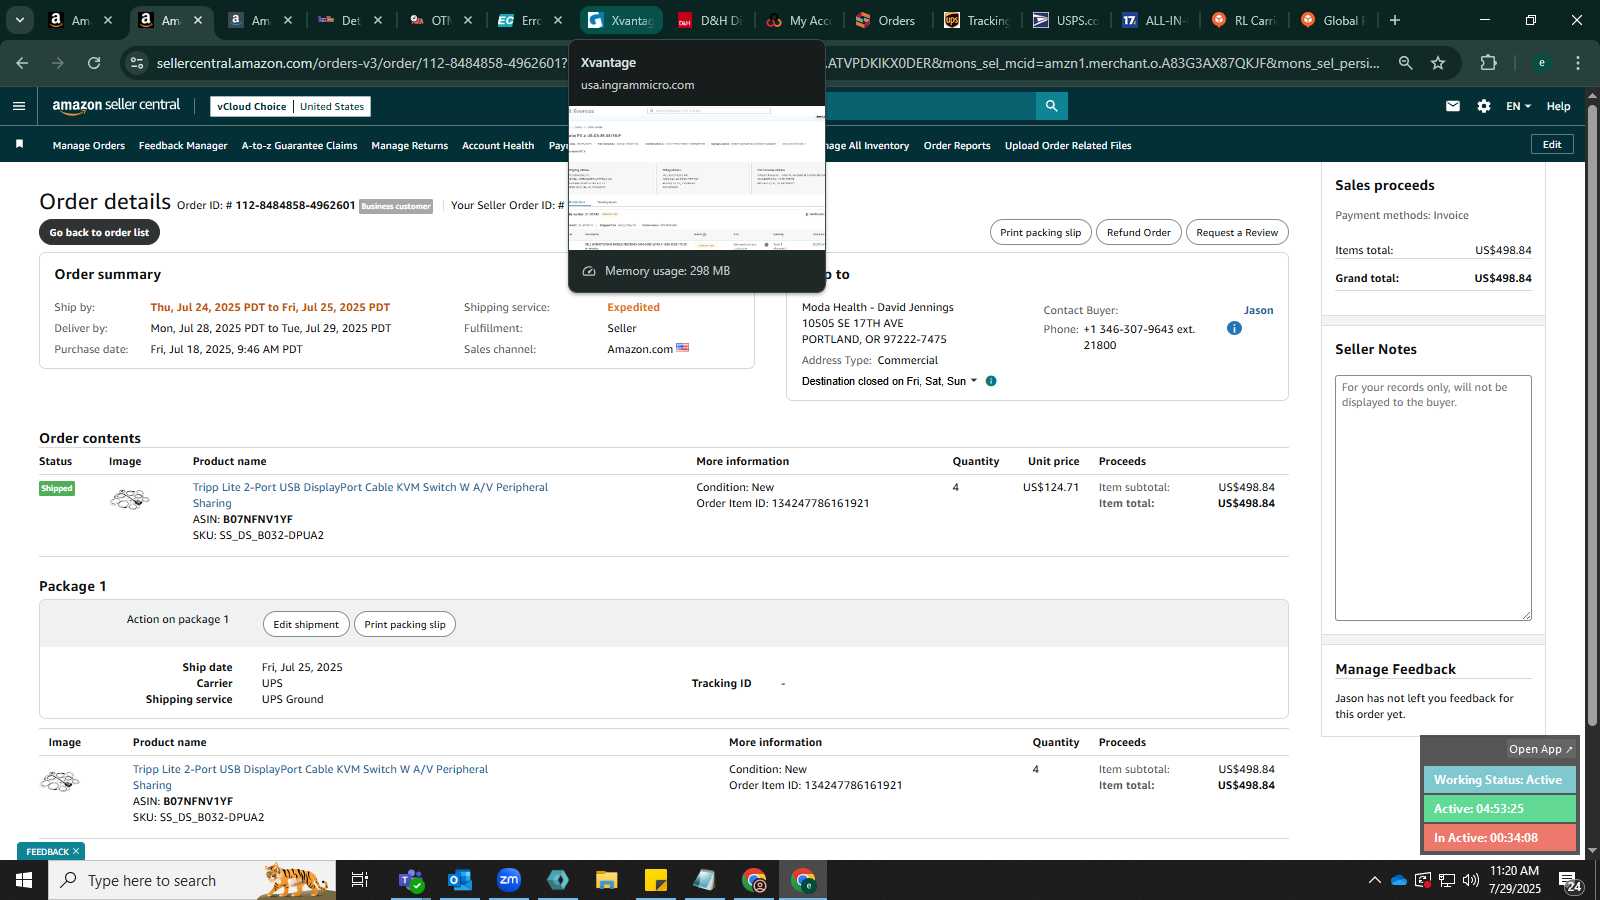Open Manage Returns menu item
The height and width of the screenshot is (900, 1600).
pyautogui.click(x=410, y=146)
